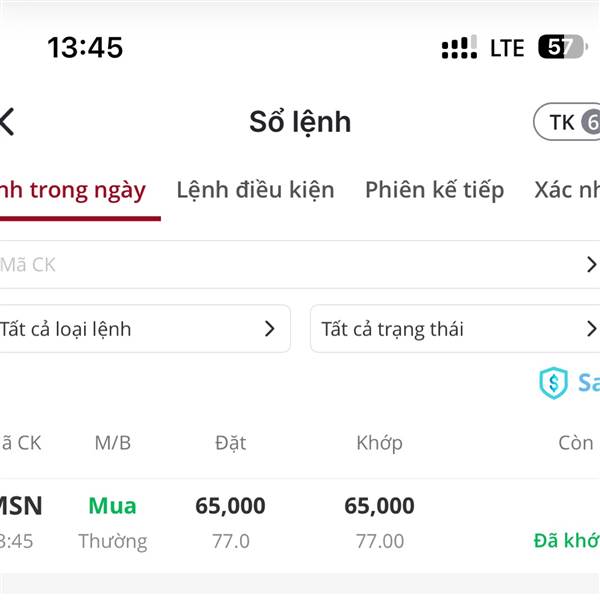Expand the Mã CK chevron arrow
600x600 pixels.
coord(592,264)
